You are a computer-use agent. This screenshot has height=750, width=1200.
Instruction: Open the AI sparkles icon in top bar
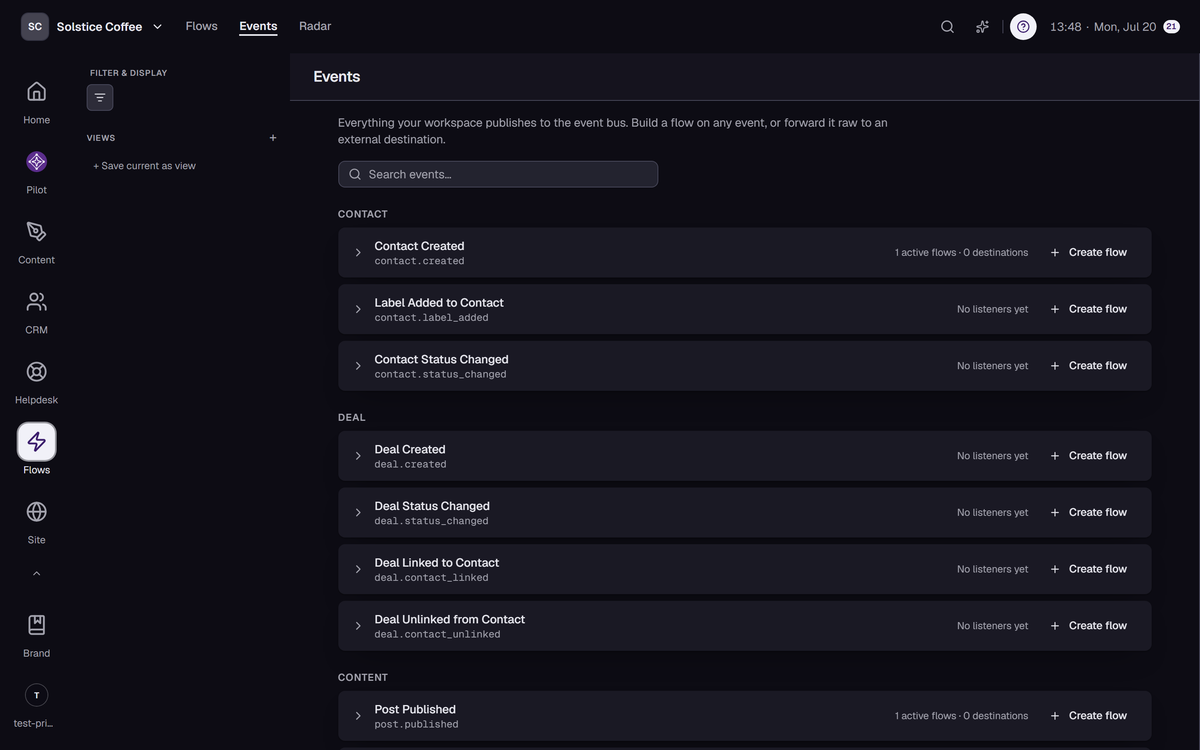click(982, 27)
